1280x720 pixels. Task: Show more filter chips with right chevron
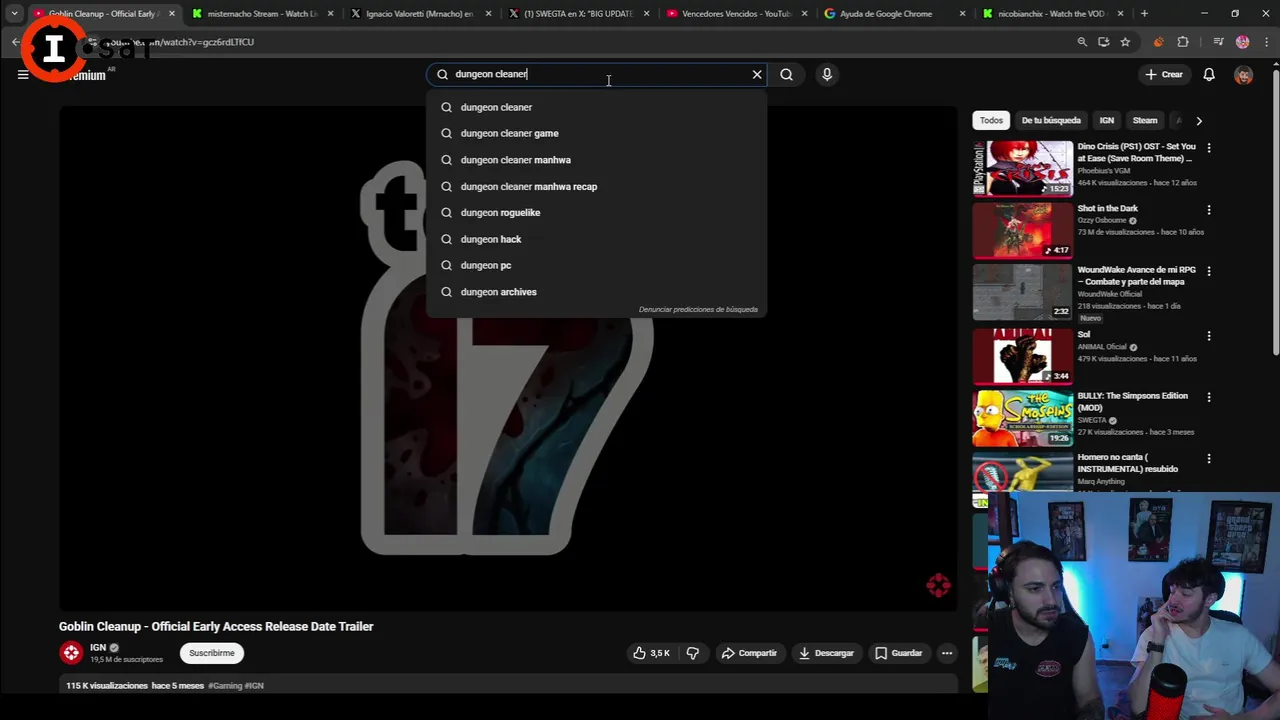pyautogui.click(x=1199, y=121)
